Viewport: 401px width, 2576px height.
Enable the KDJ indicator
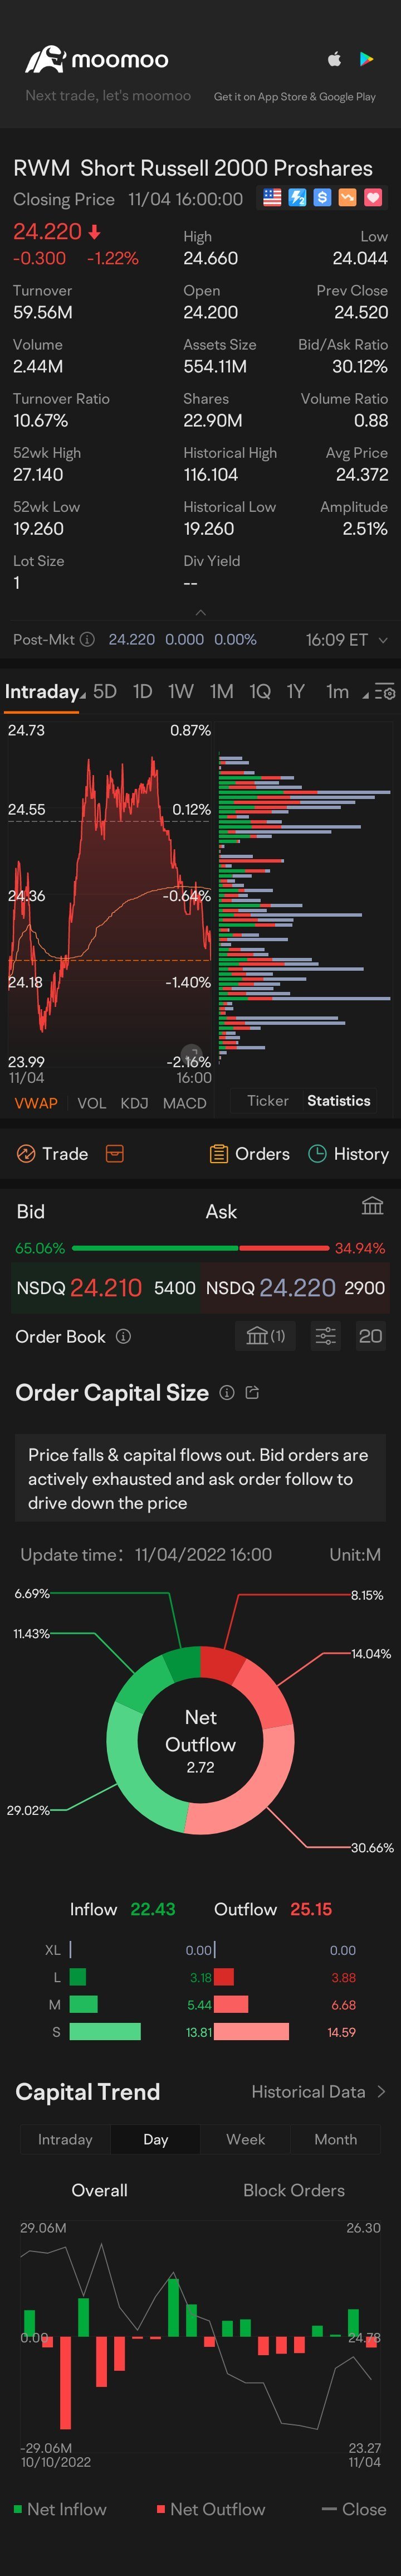pyautogui.click(x=134, y=1103)
